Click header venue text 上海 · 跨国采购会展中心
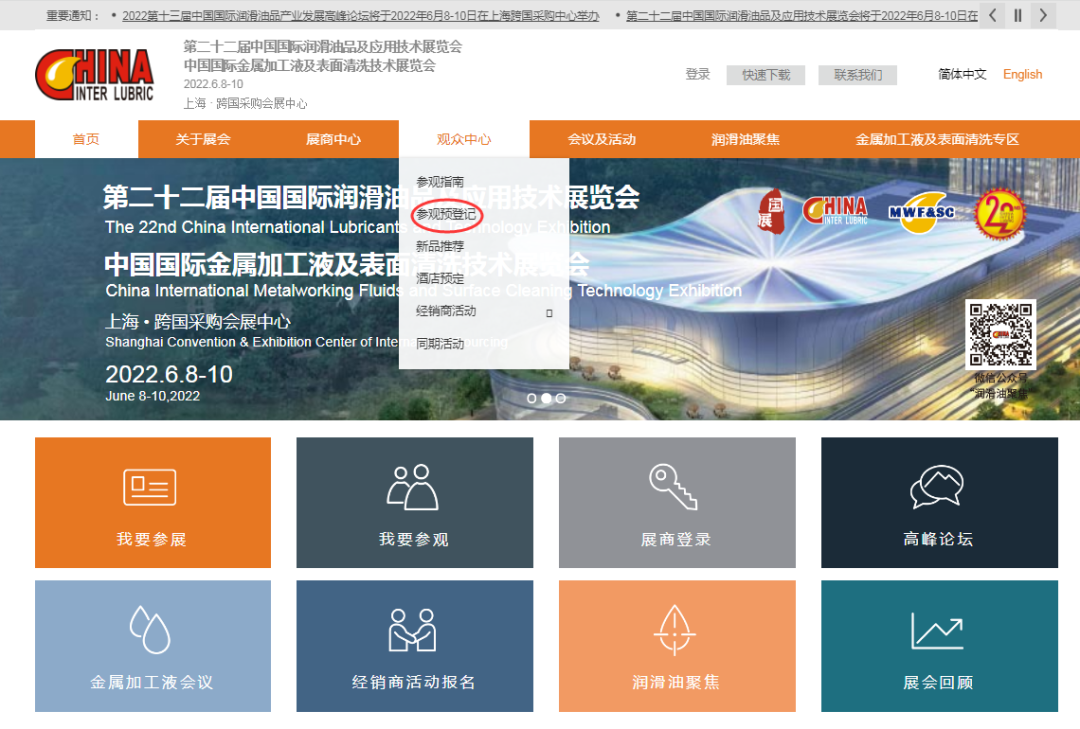 [x=245, y=103]
